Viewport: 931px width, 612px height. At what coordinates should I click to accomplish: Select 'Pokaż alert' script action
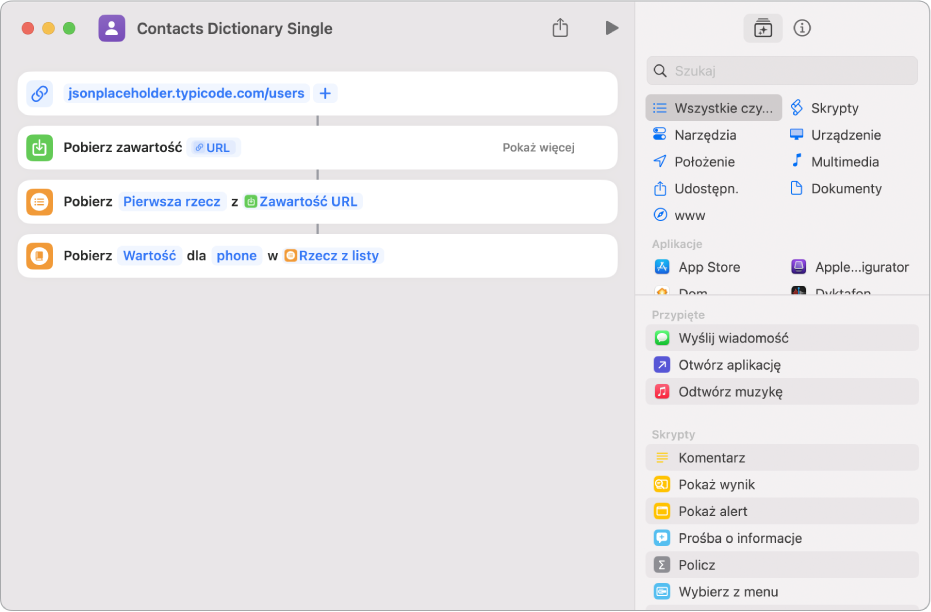[x=712, y=512]
